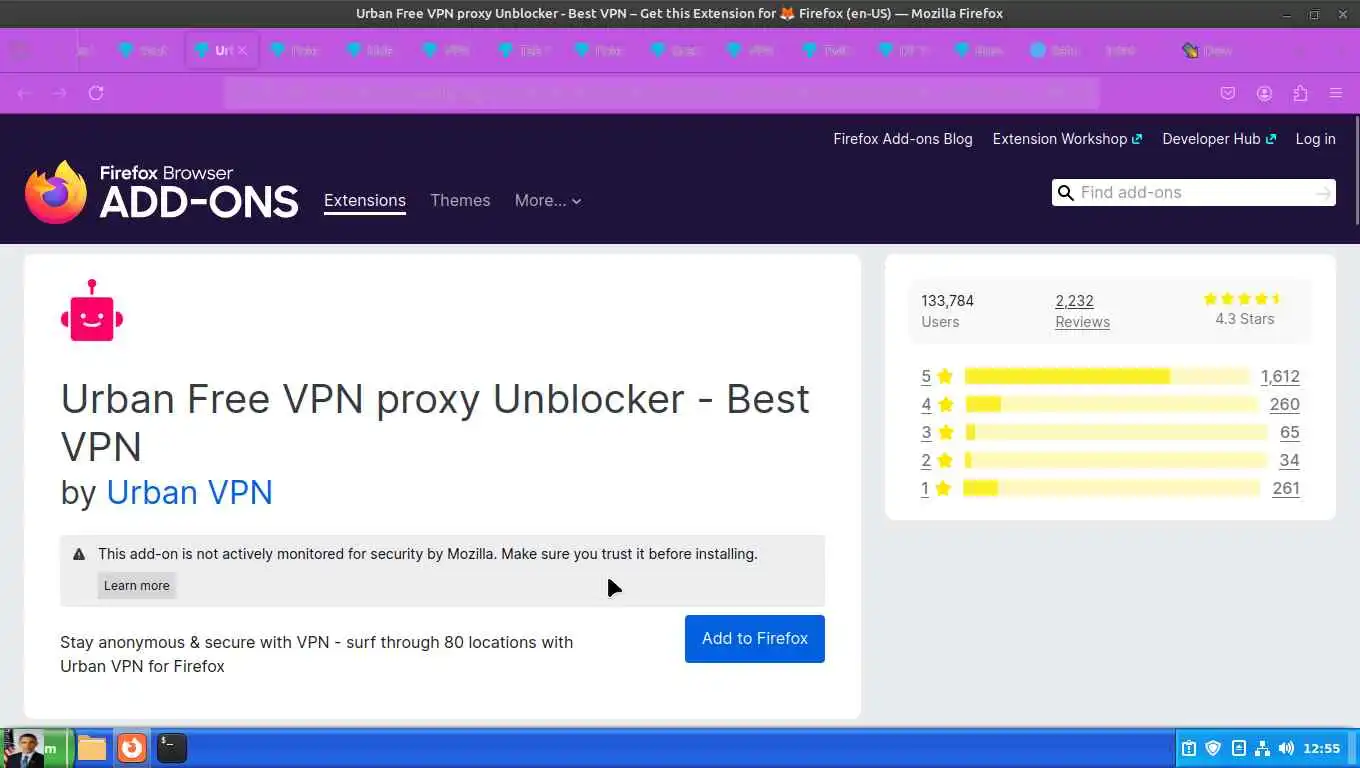Image resolution: width=1360 pixels, height=768 pixels.
Task: Select the active Urban VPN browser tab
Action: click(222, 50)
